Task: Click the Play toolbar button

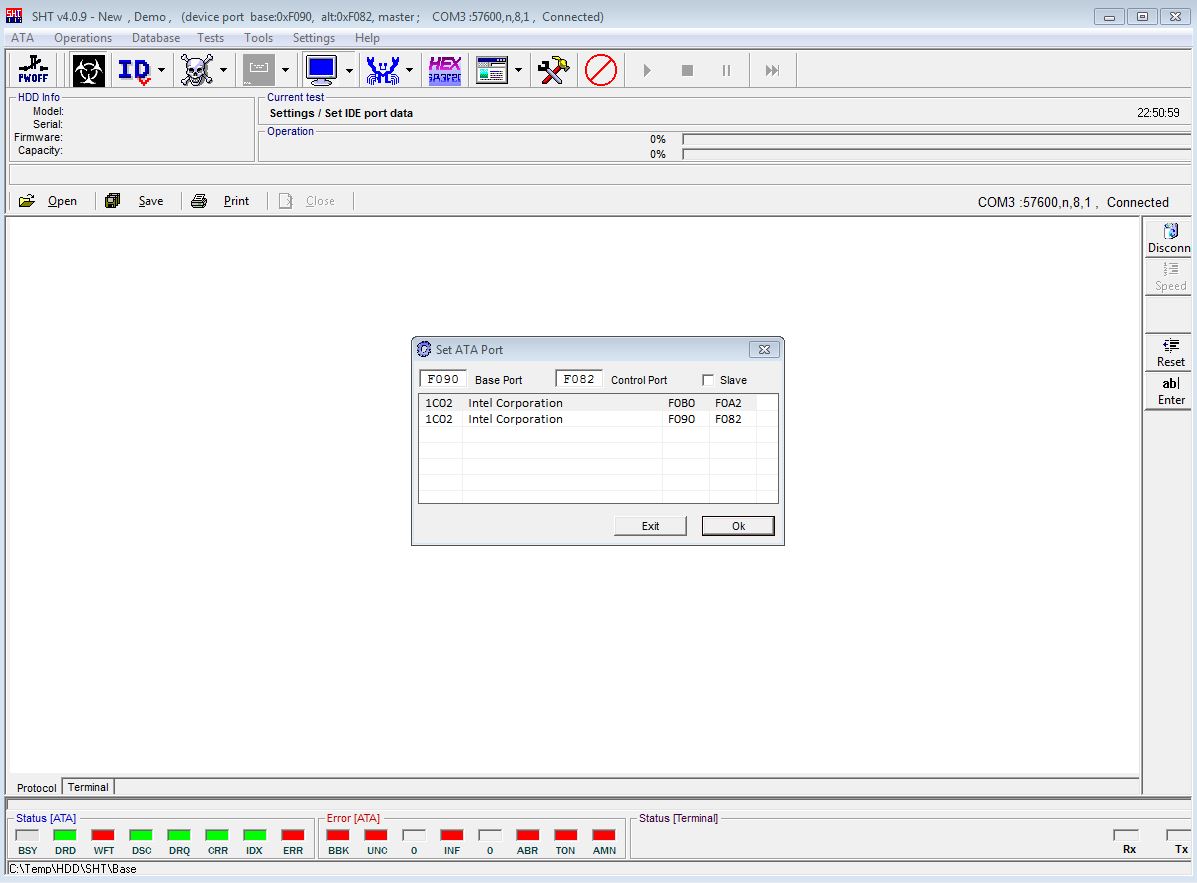Action: point(647,70)
